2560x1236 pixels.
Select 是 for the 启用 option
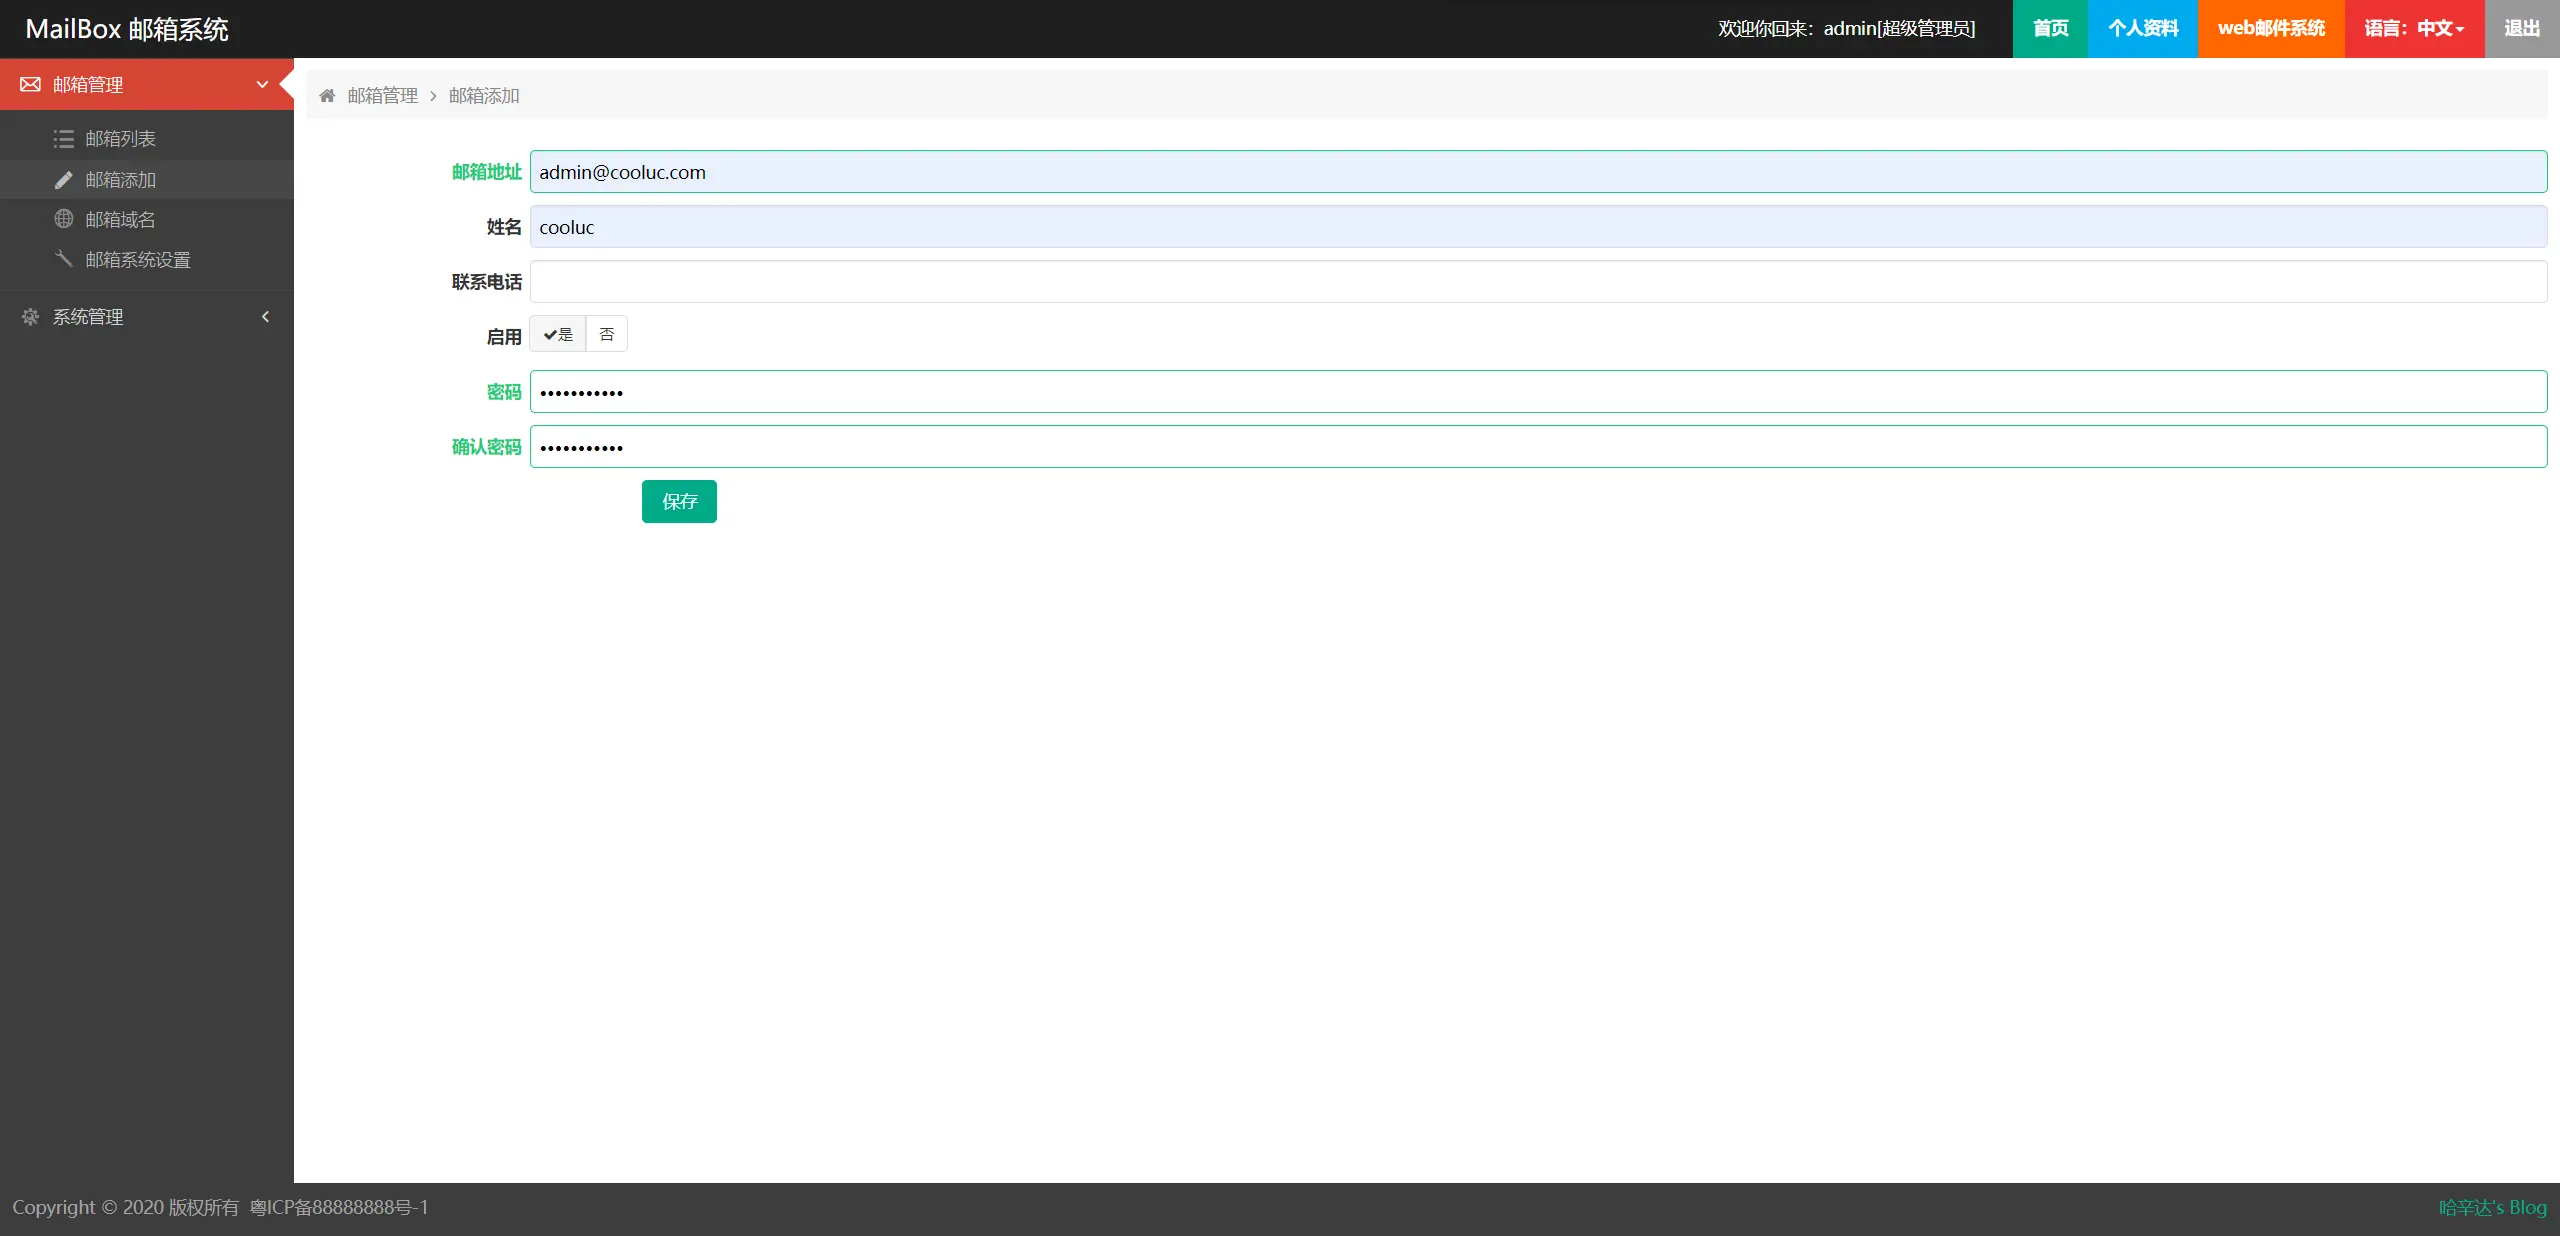coord(558,334)
